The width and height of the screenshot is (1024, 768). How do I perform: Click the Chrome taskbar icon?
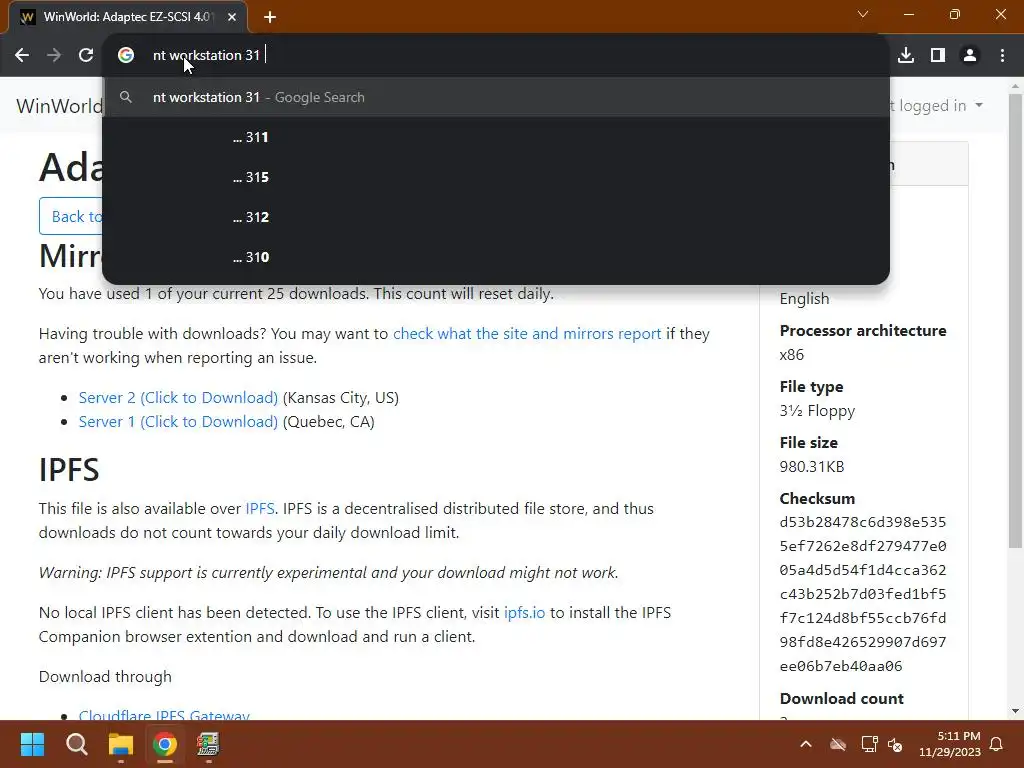point(165,744)
